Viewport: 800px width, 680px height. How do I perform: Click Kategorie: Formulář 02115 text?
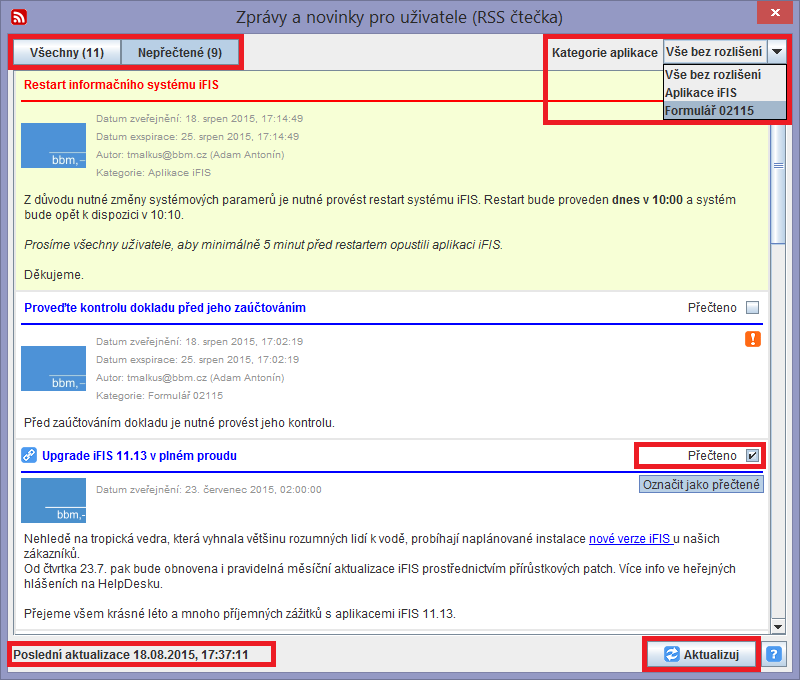point(159,395)
